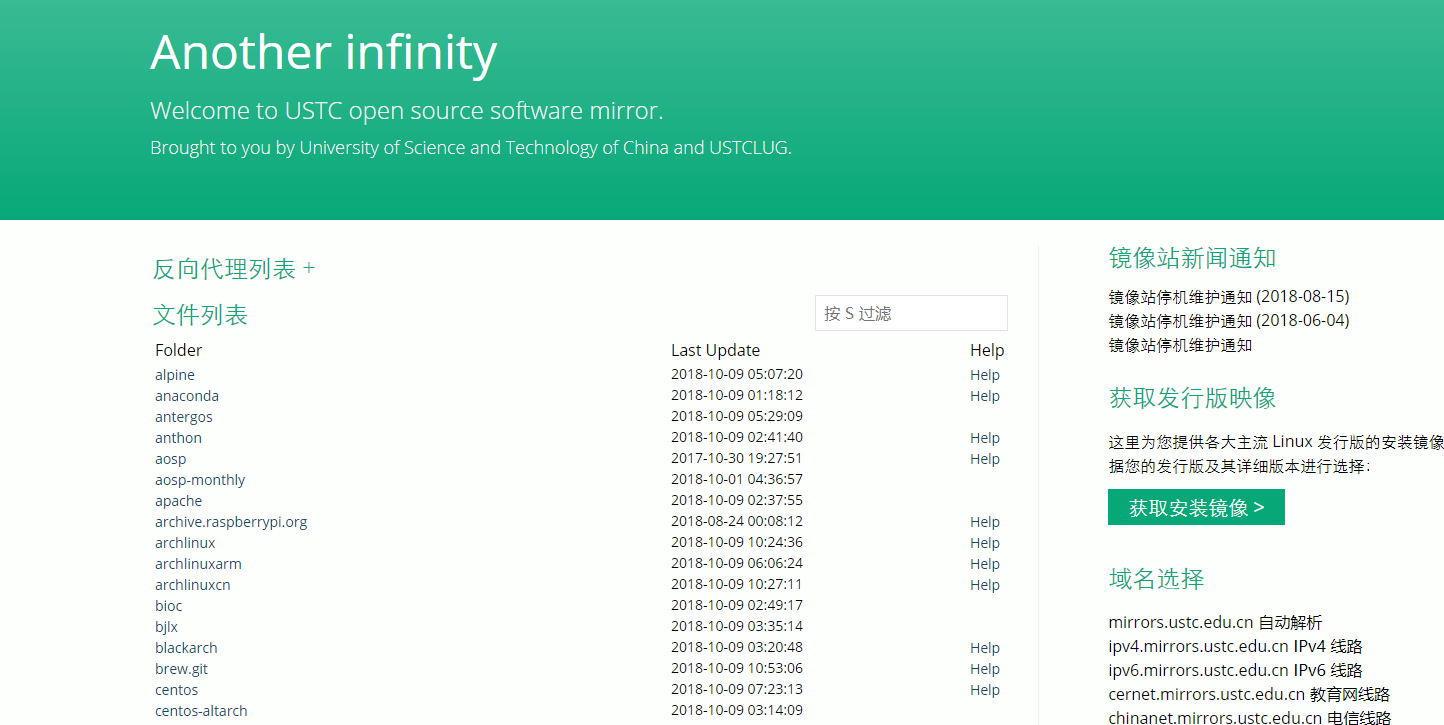This screenshot has height=725, width=1444.
Task: Click the 按 S 过滤 filter field
Action: tap(911, 313)
